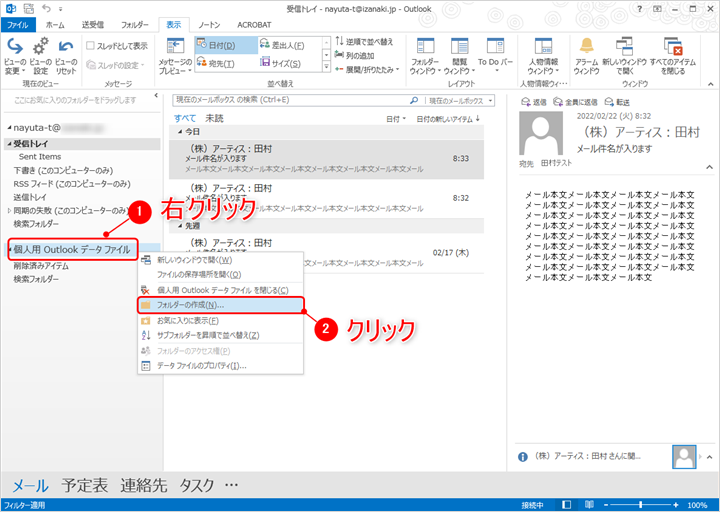Screen dimensions: 720x512
Task: Select 削除済みアイテム (Deleted Items) folder
Action: 41,266
